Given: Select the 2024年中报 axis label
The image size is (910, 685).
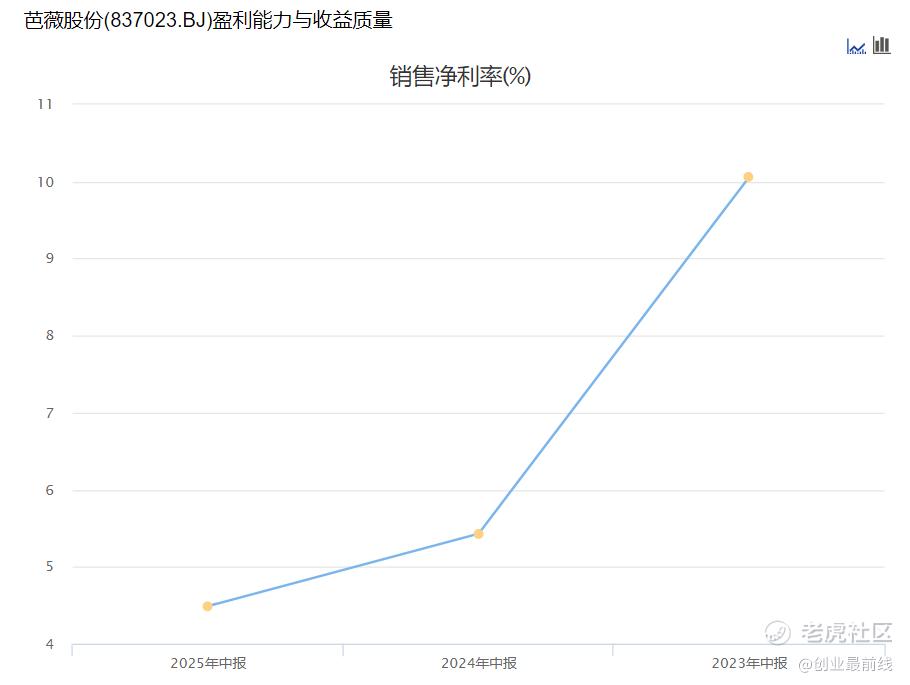Looking at the screenshot, I should [479, 663].
